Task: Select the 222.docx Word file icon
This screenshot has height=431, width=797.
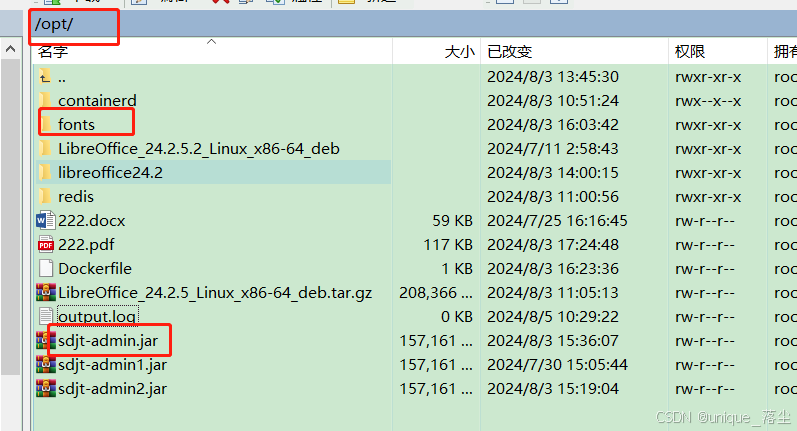Action: click(x=46, y=221)
